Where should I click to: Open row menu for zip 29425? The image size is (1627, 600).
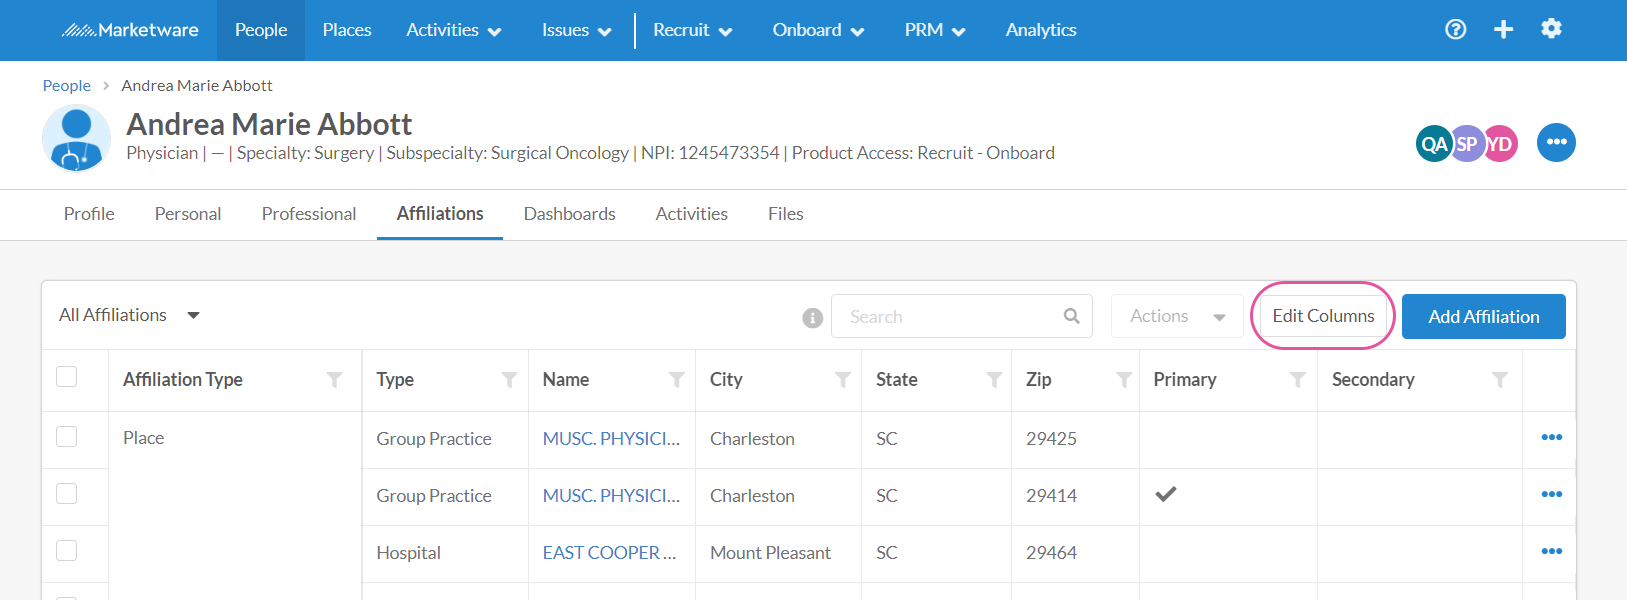point(1552,437)
